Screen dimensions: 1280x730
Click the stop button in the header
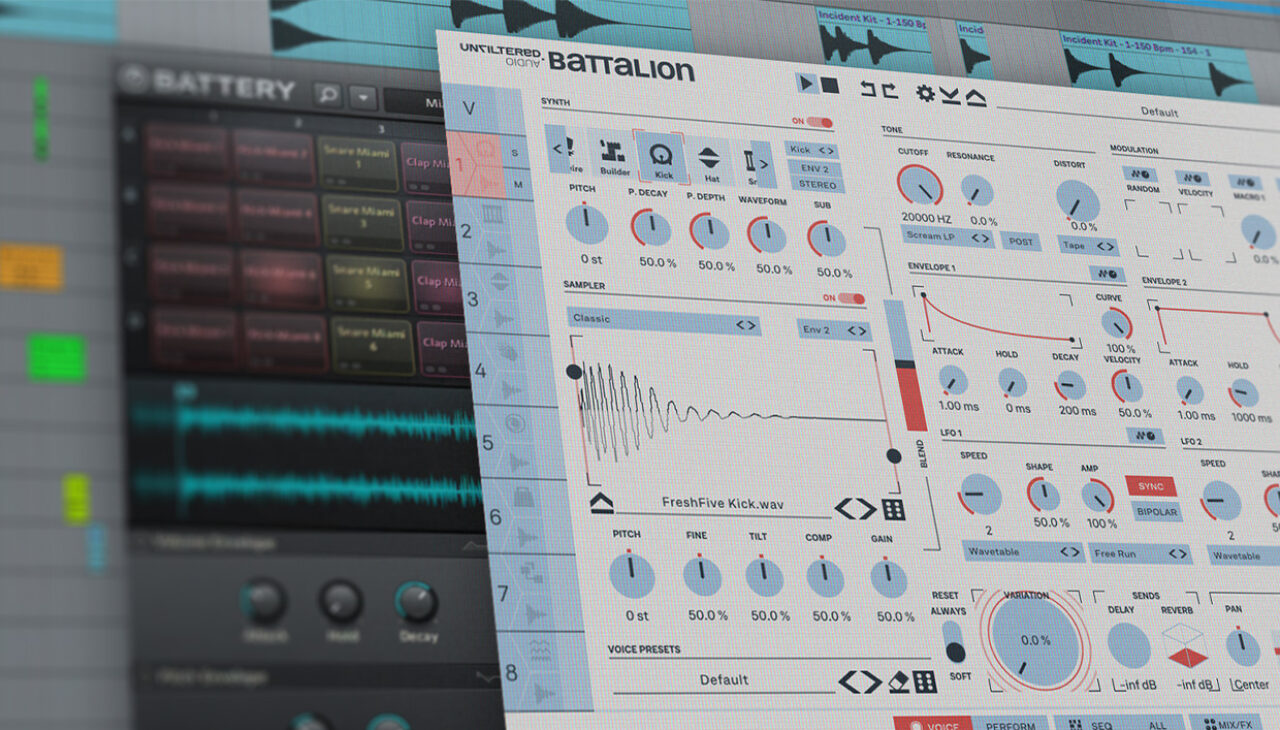pos(829,86)
